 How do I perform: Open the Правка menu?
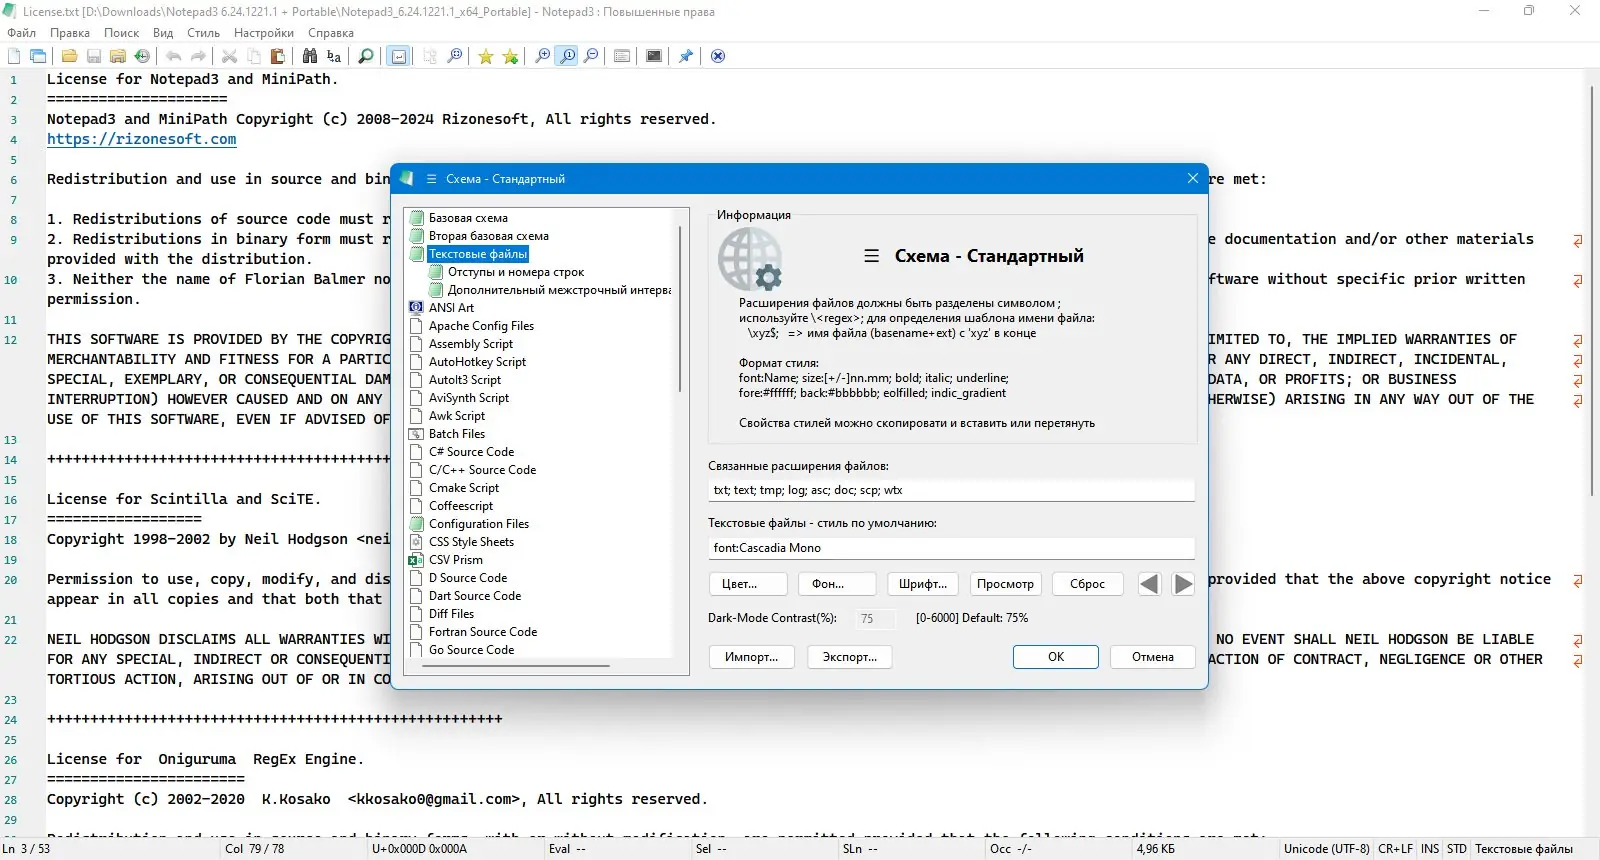click(70, 33)
